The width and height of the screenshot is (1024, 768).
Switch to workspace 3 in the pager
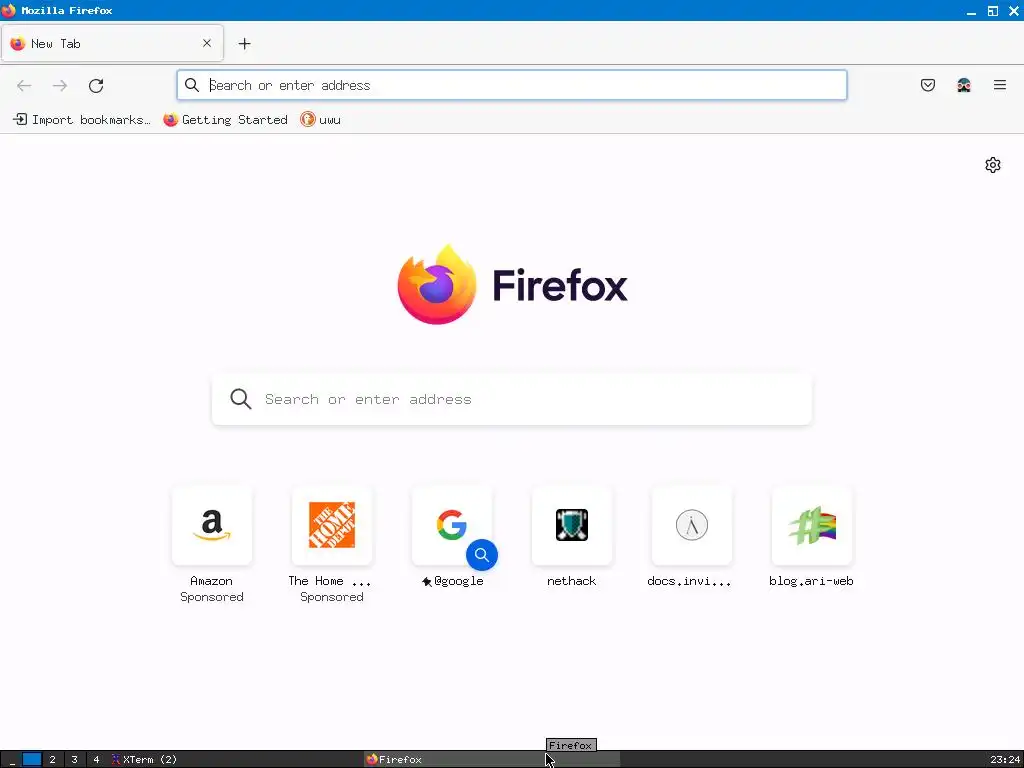coord(74,760)
